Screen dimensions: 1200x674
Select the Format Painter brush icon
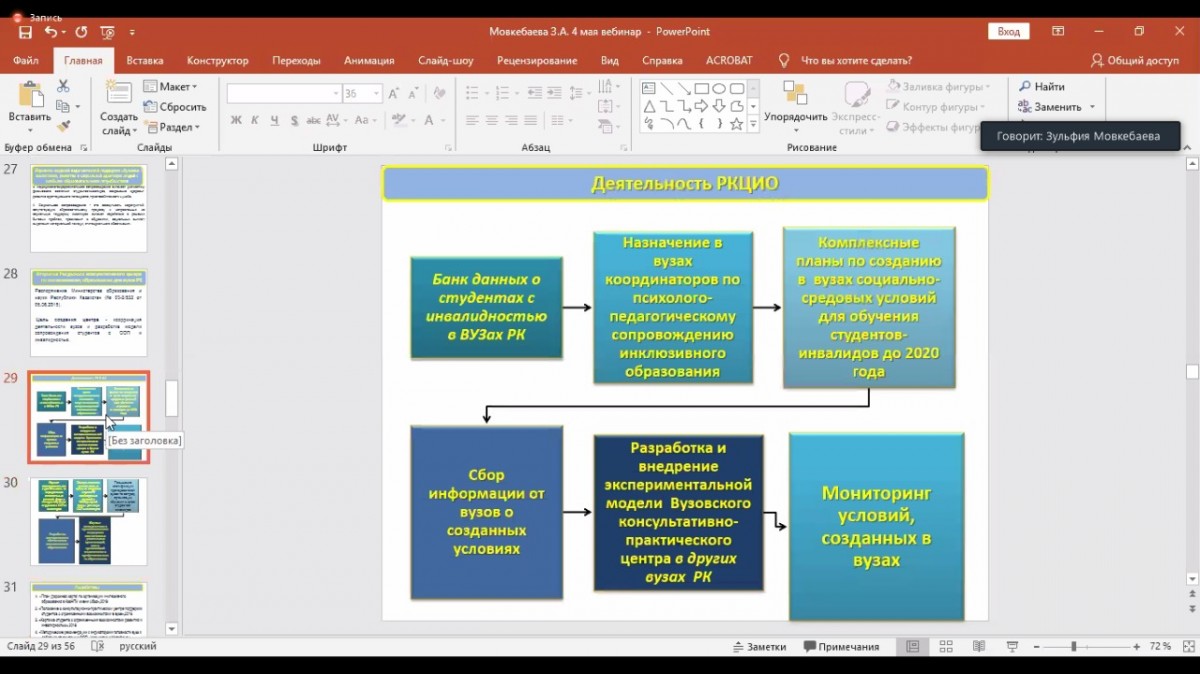click(x=63, y=127)
